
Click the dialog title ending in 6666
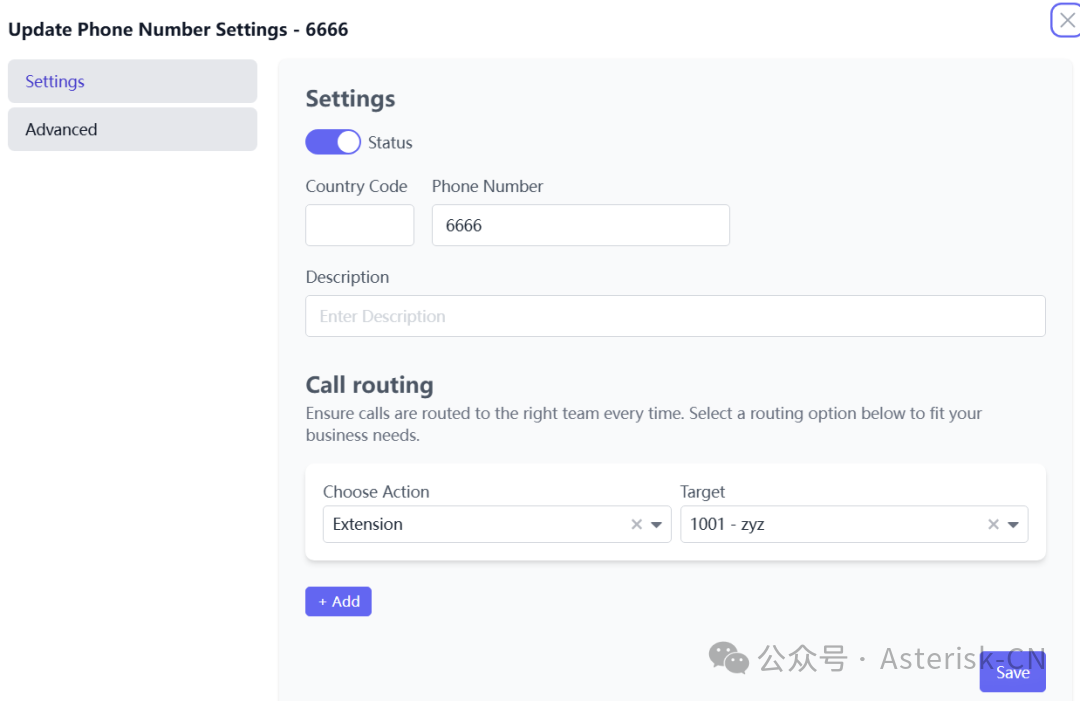click(178, 29)
